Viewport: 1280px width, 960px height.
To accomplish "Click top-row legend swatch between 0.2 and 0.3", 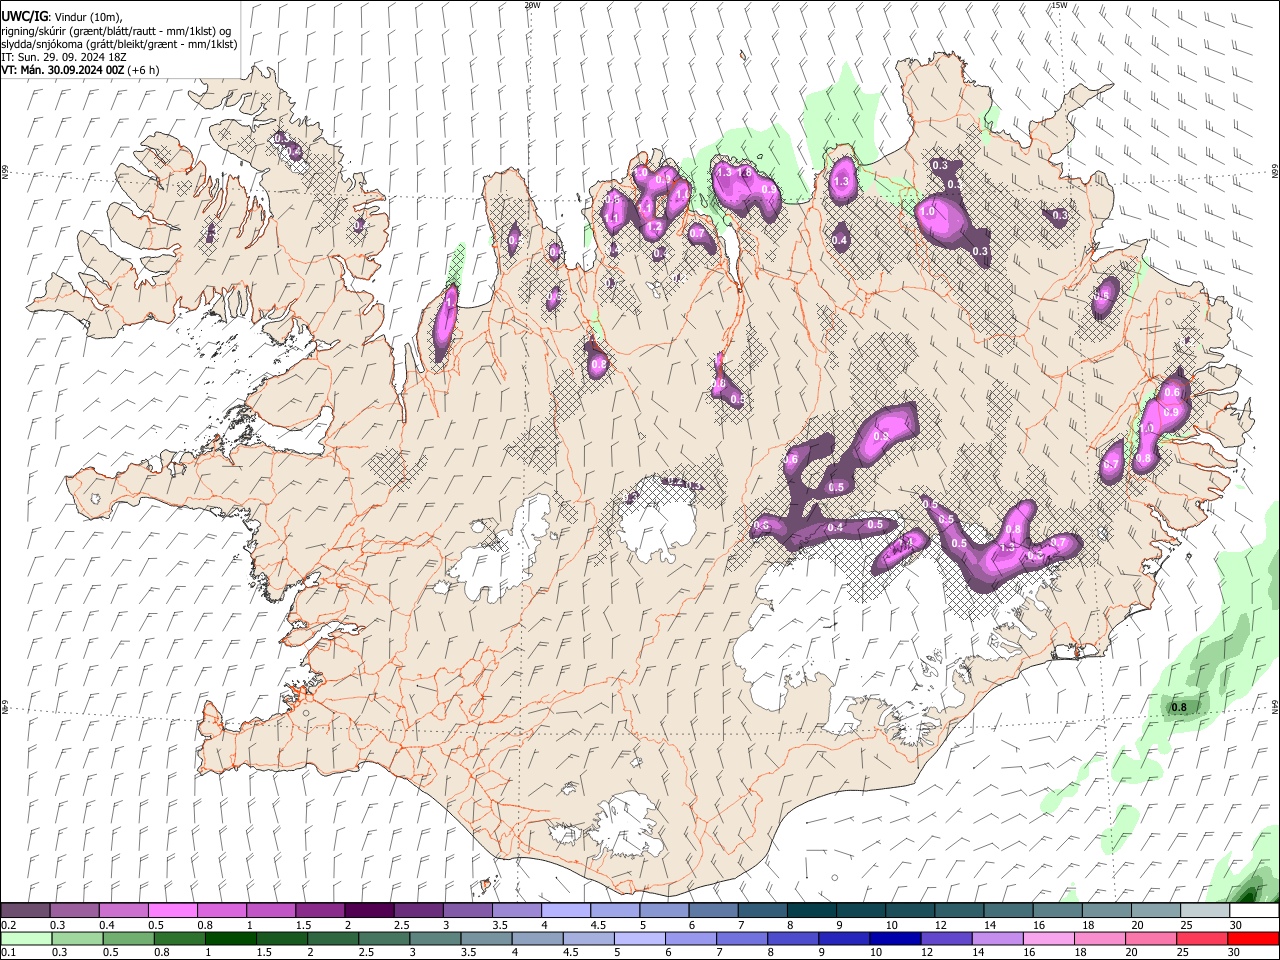I will [x=26, y=911].
